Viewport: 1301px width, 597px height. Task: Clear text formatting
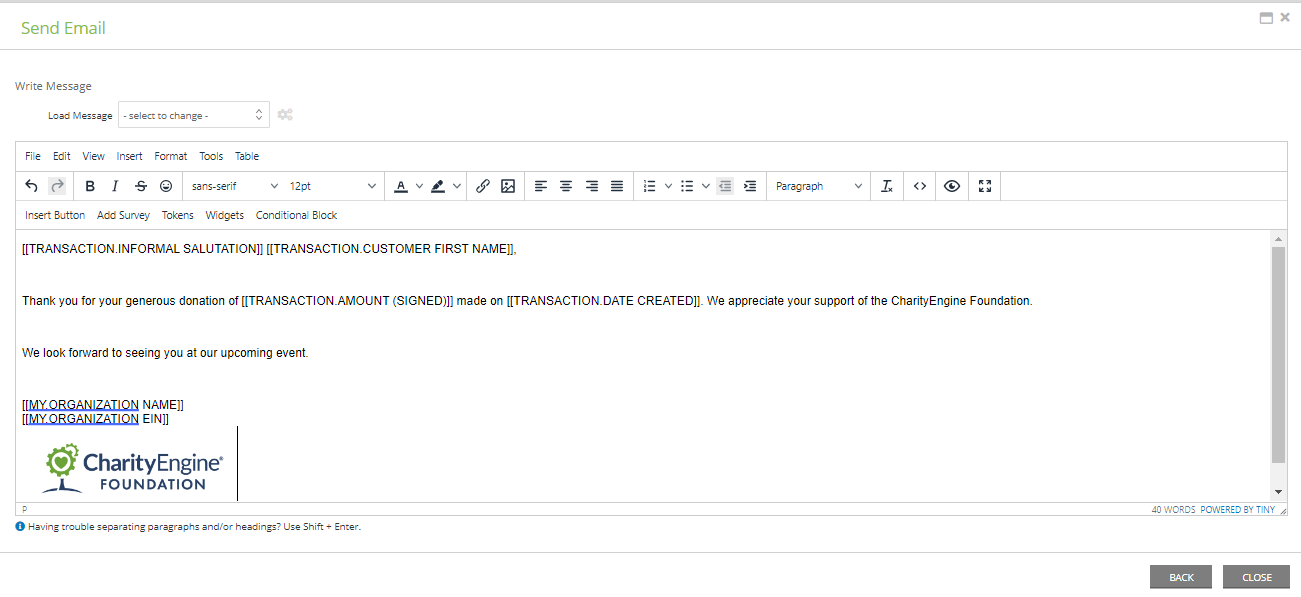coord(887,186)
